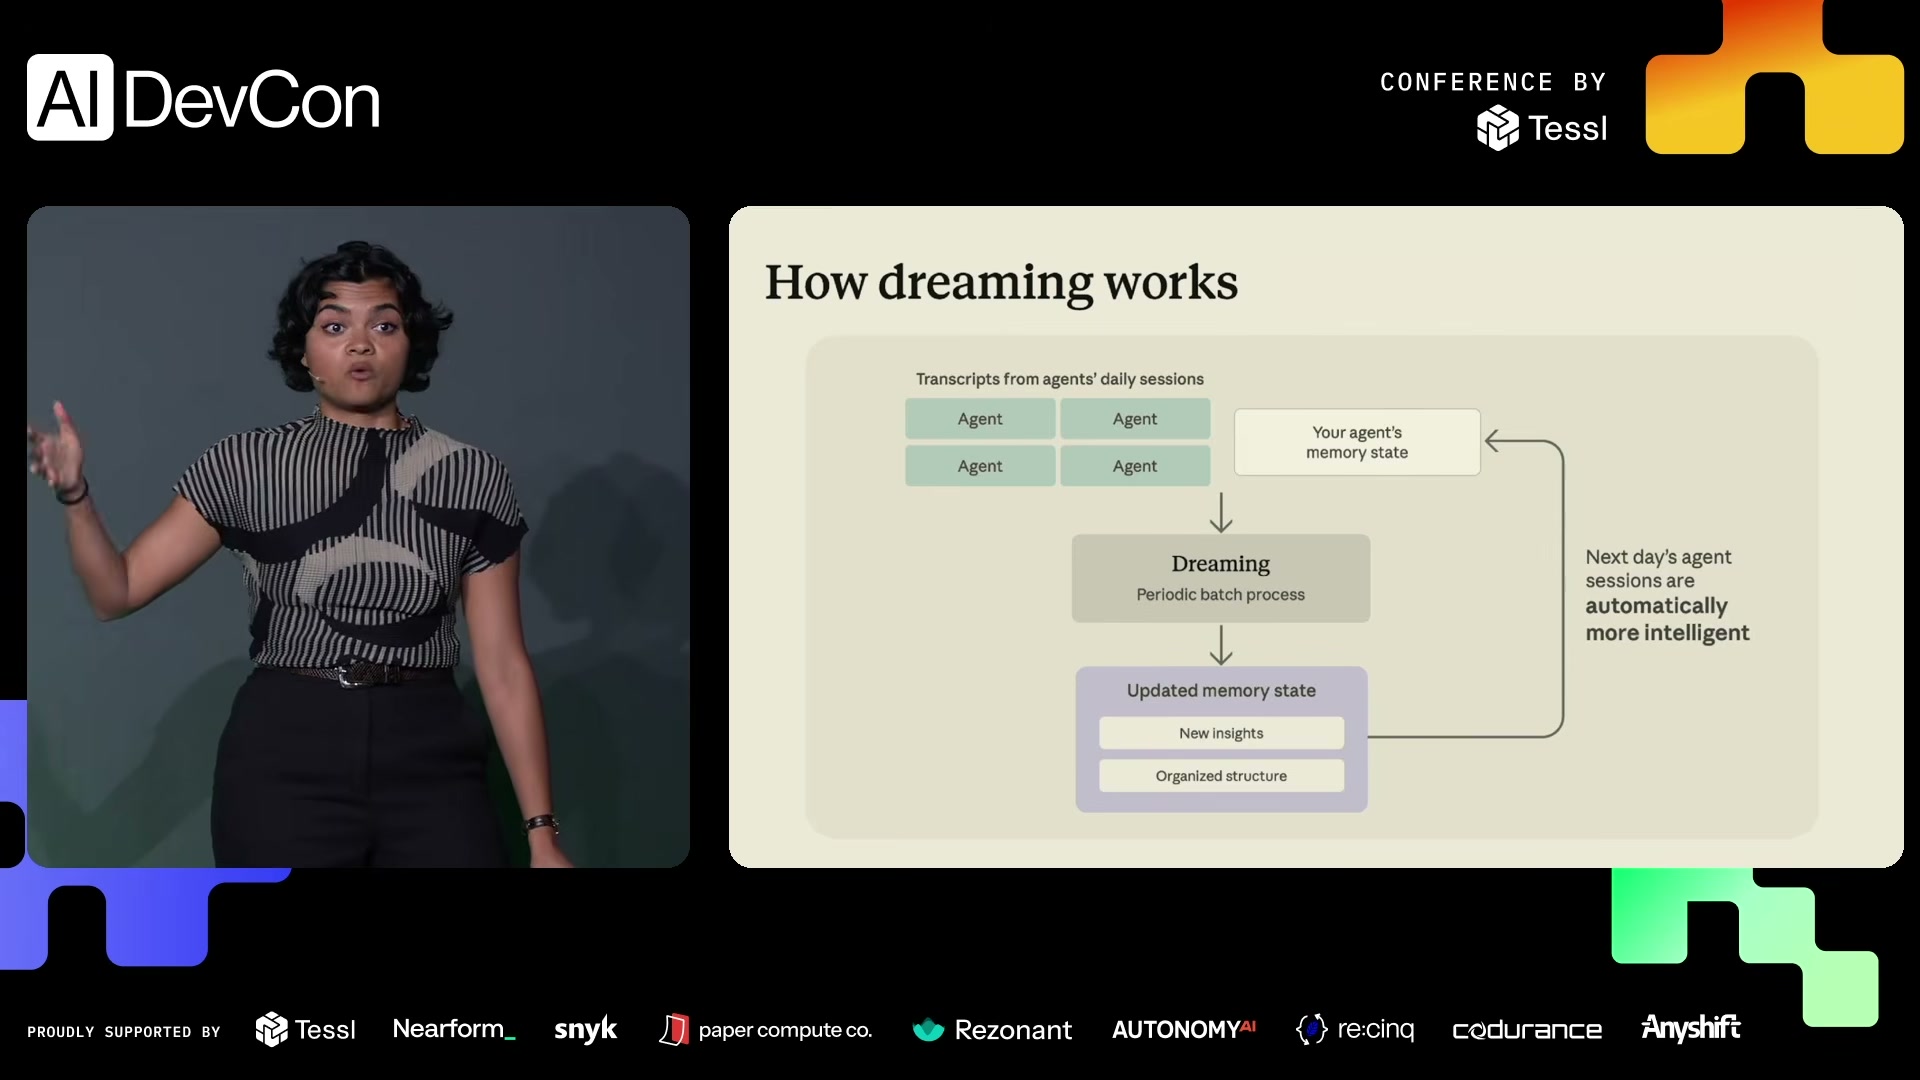Open the Nearform_ sponsor logo
The image size is (1920, 1080).
click(x=453, y=1029)
